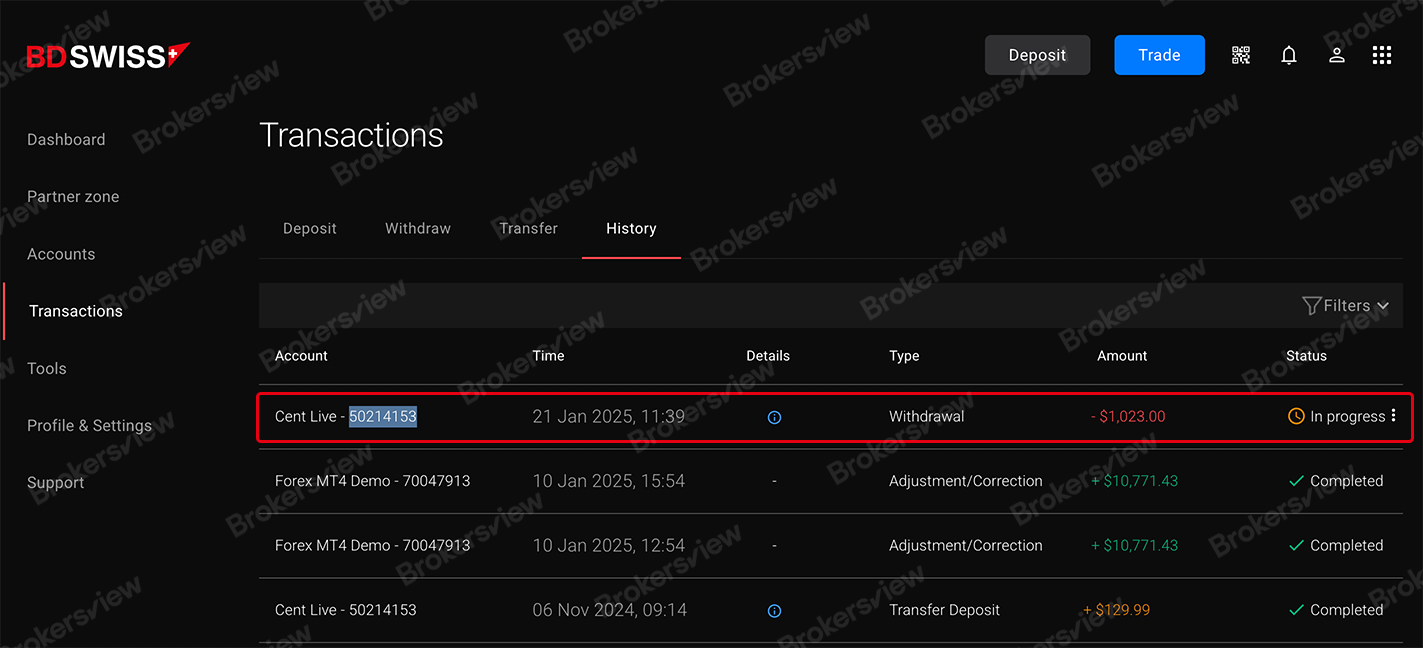
Task: Select the History tab
Action: 631,229
